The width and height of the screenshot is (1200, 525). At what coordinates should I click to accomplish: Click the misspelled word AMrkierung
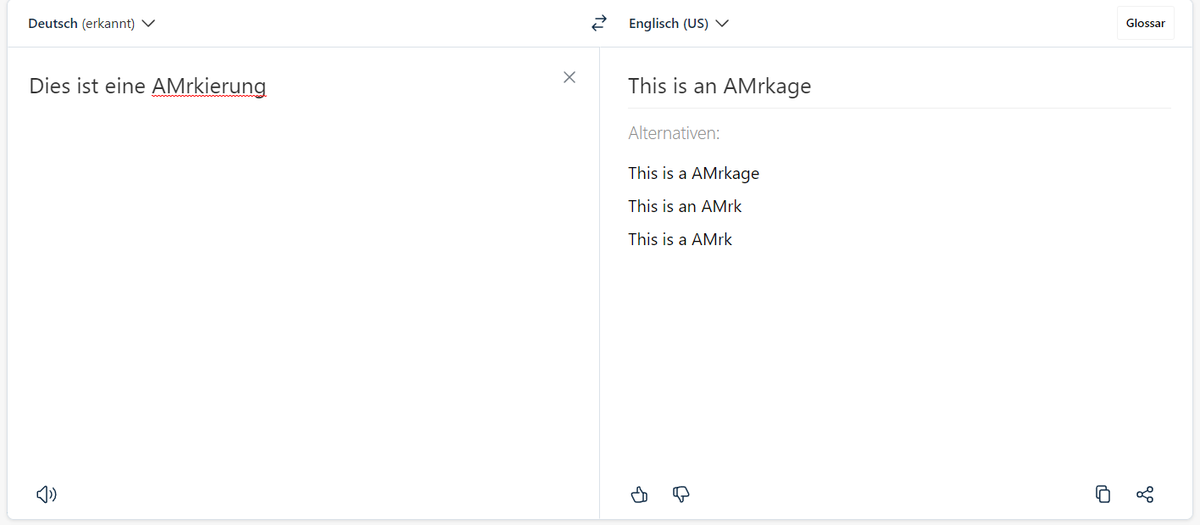(x=209, y=87)
